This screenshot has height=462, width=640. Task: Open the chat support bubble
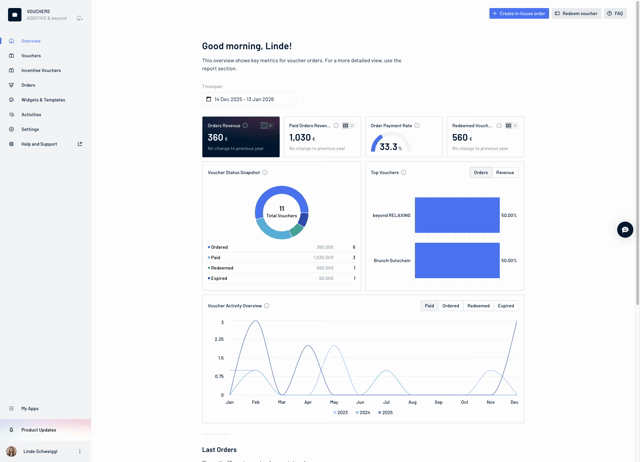pyautogui.click(x=625, y=229)
